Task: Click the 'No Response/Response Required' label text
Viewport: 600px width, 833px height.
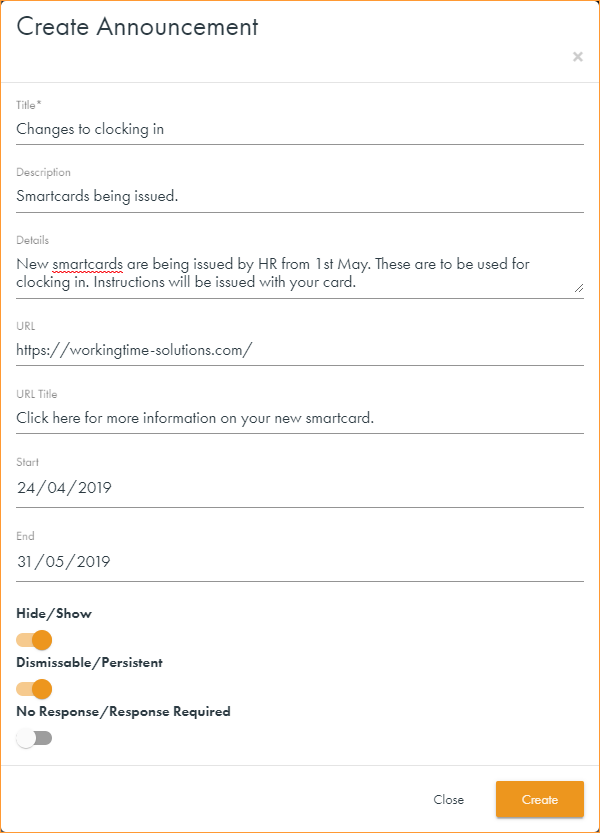Action: [124, 712]
